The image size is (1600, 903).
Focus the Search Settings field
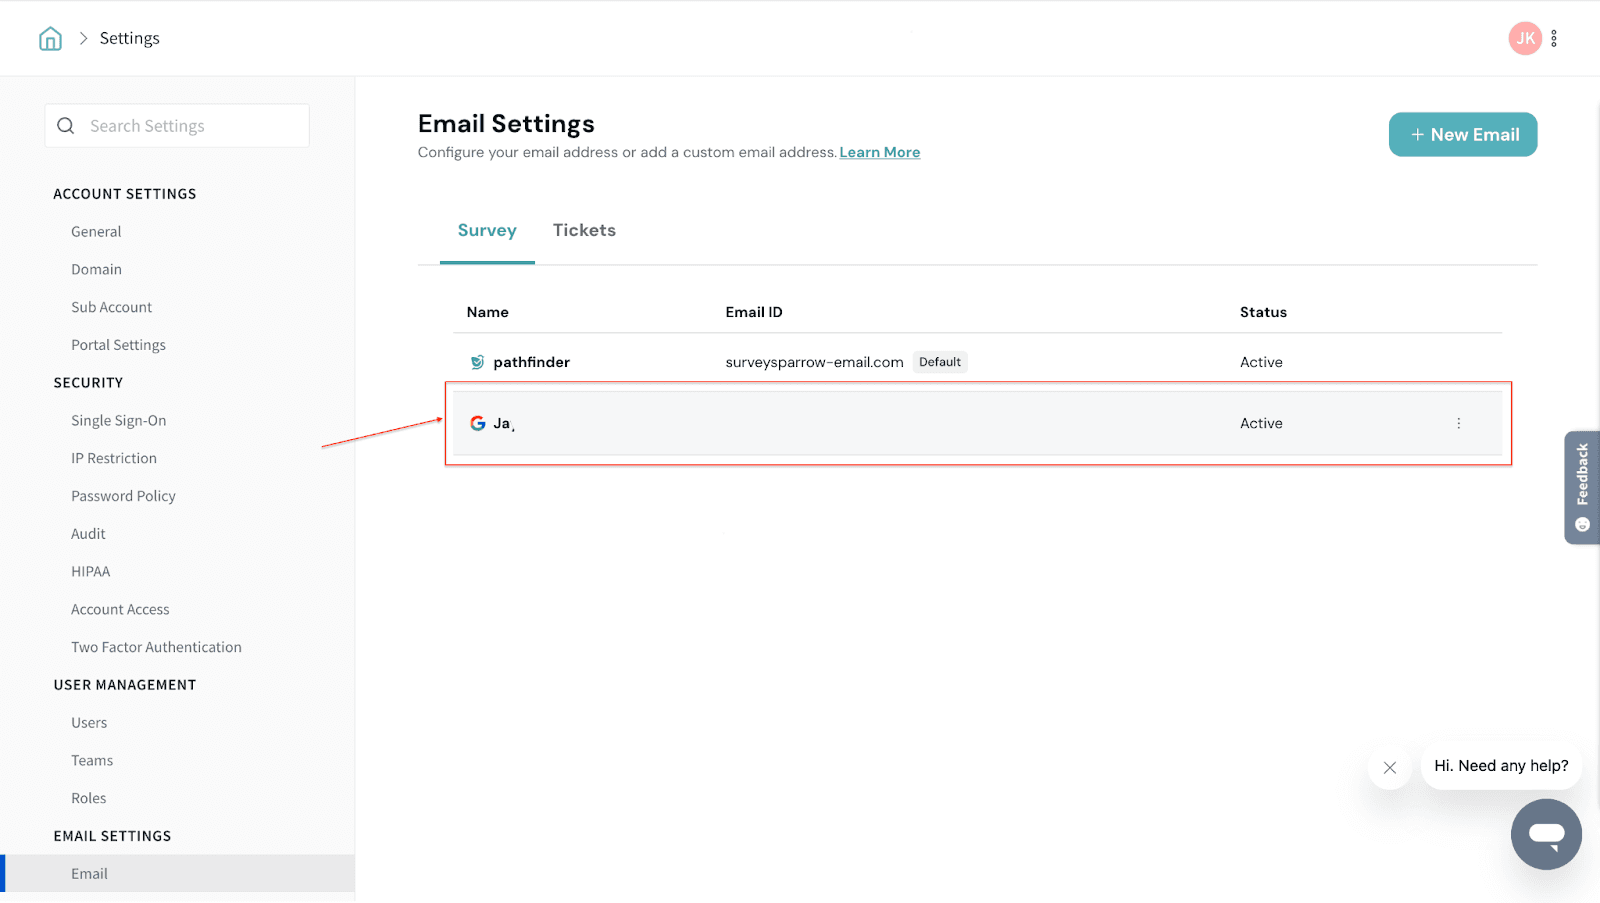pos(190,126)
